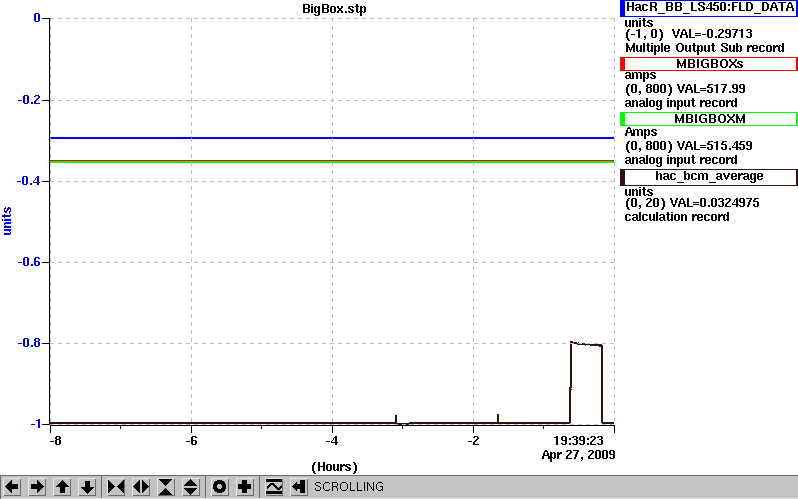Click the Apr 27, 2009 date label
This screenshot has height=499, width=798.
click(x=579, y=454)
